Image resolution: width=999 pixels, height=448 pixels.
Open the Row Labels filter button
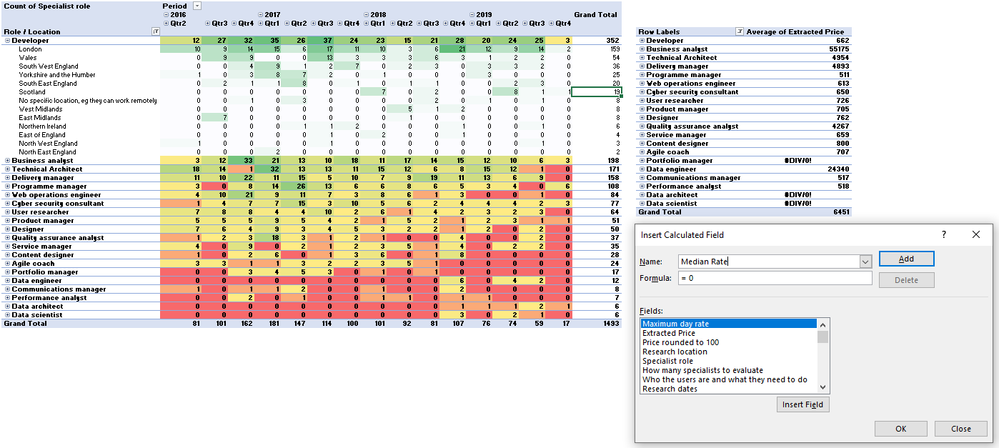pyautogui.click(x=739, y=31)
